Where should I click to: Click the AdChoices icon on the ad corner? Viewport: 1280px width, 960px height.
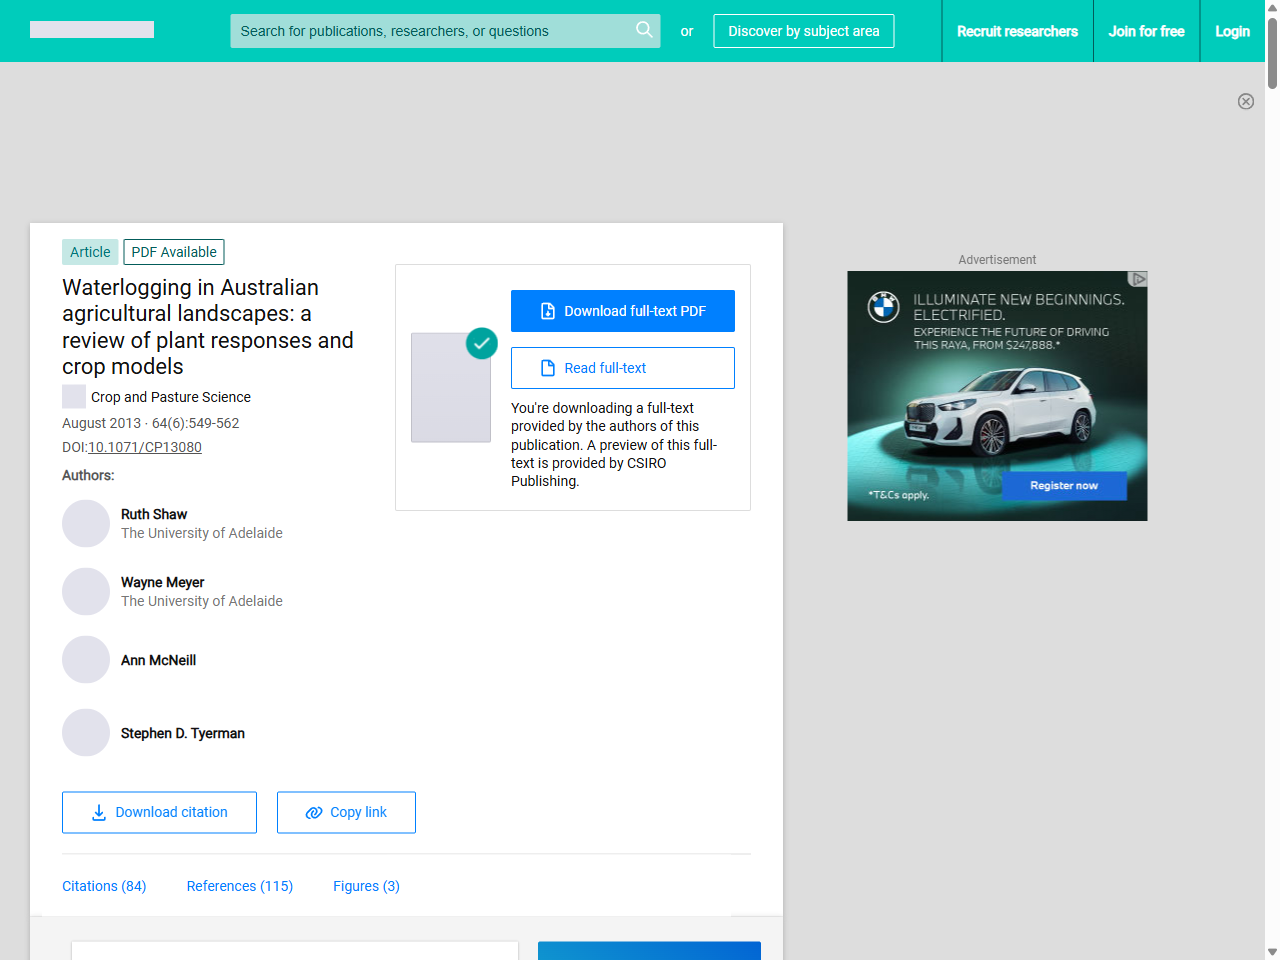click(1139, 280)
